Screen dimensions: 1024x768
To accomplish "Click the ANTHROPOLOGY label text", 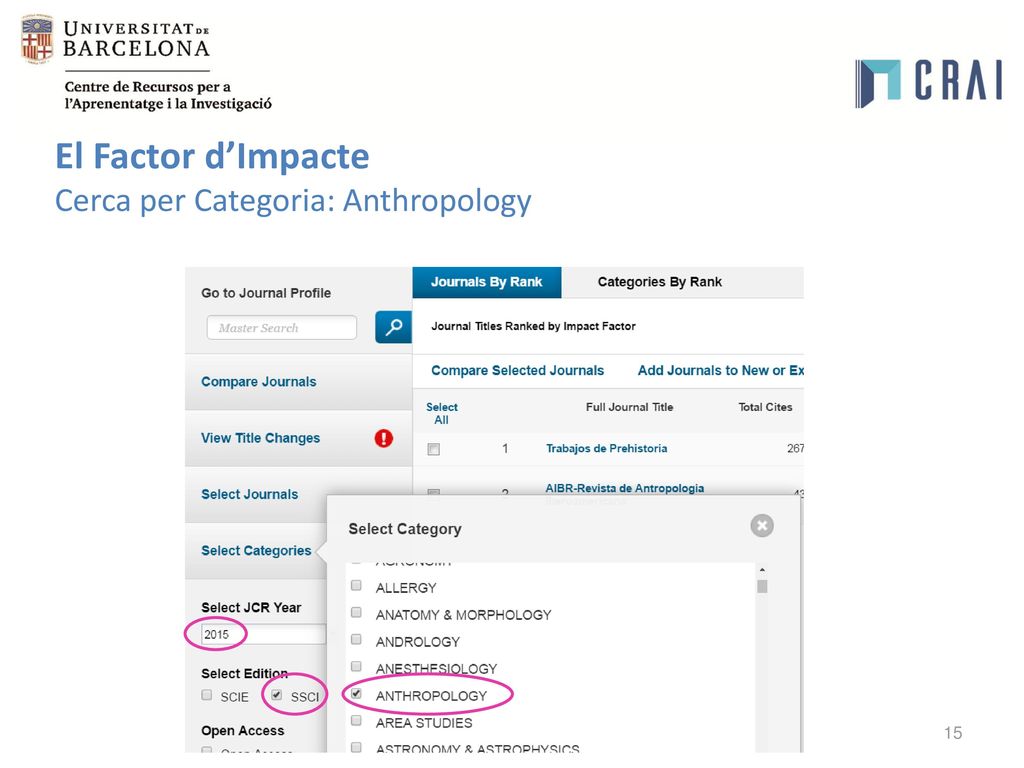I will [431, 696].
